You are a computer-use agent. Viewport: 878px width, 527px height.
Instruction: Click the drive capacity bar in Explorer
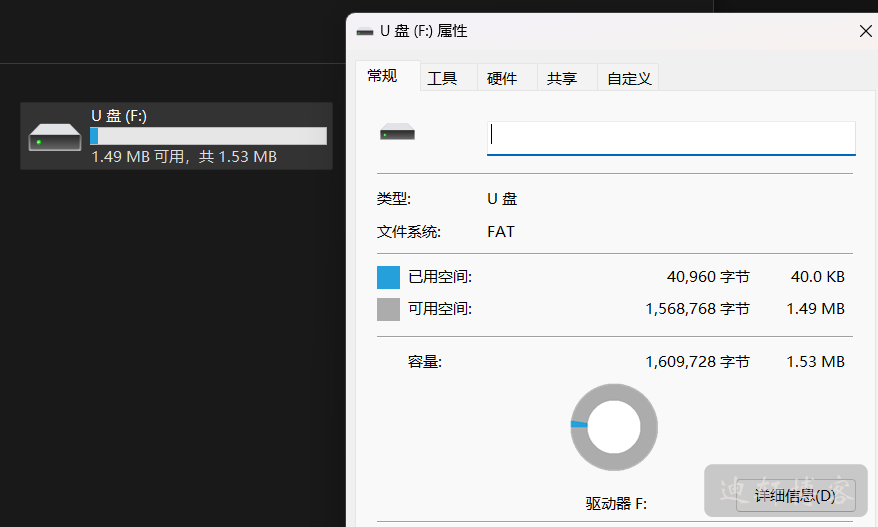coord(208,136)
